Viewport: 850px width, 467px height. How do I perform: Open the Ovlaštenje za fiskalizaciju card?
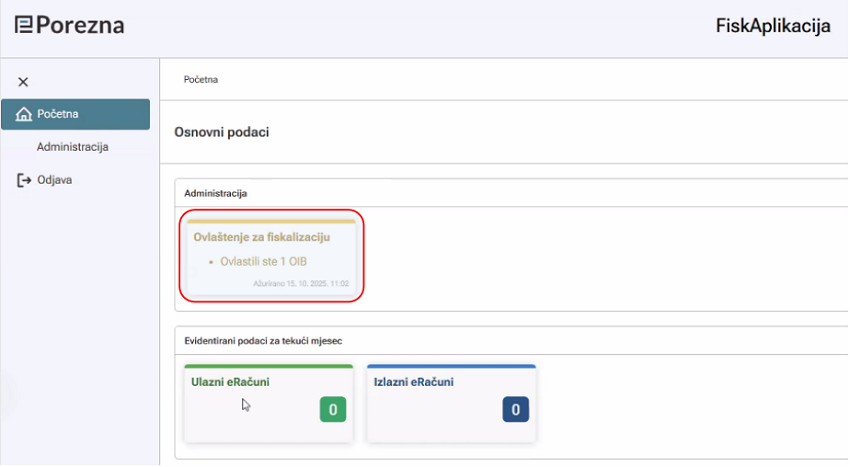click(x=271, y=258)
